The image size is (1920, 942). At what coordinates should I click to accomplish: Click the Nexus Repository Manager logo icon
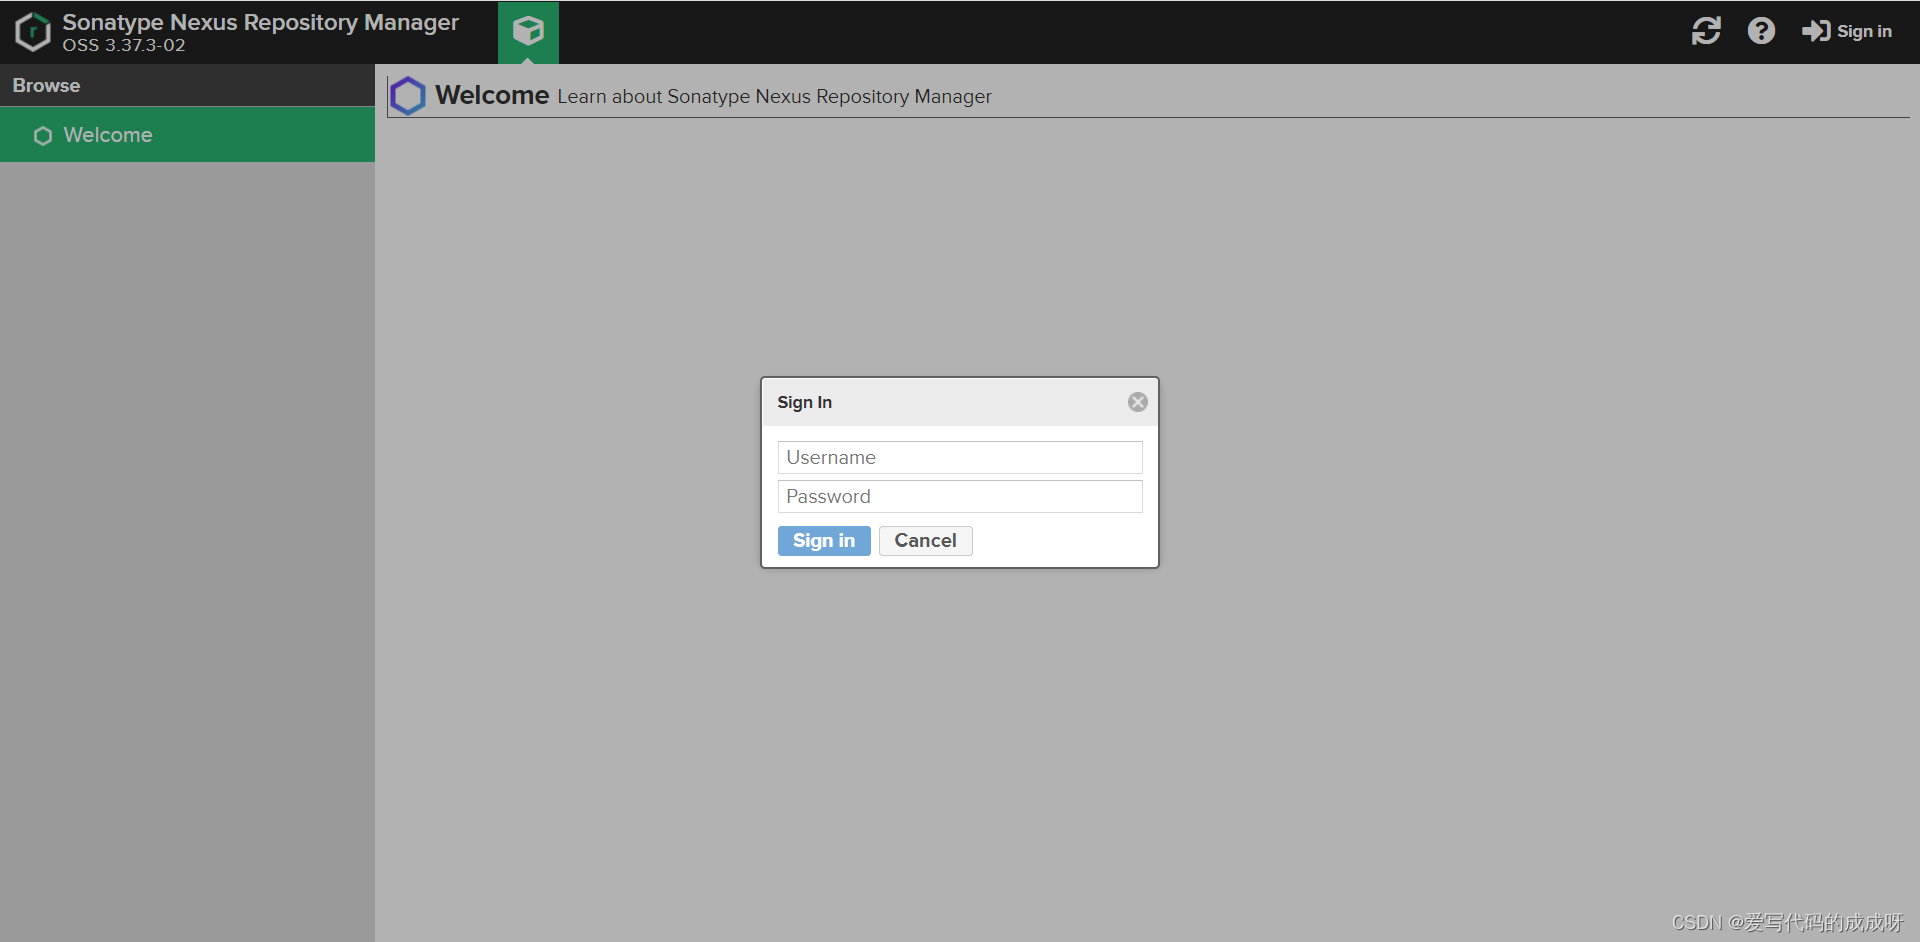[33, 32]
